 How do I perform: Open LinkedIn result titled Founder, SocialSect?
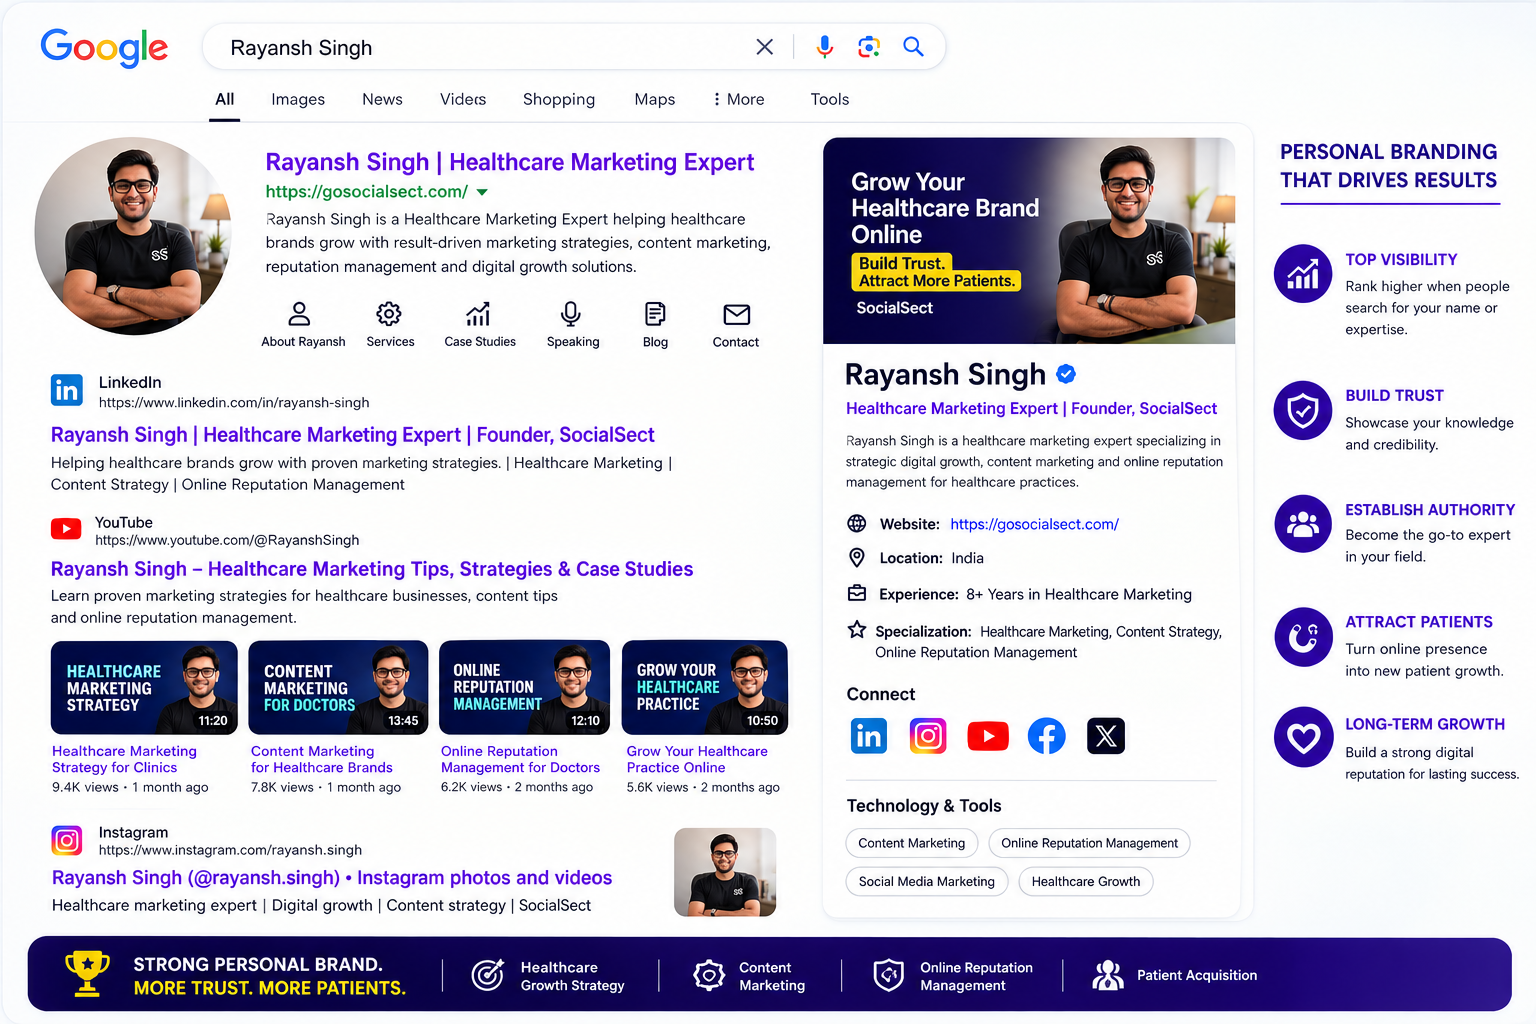(x=353, y=435)
